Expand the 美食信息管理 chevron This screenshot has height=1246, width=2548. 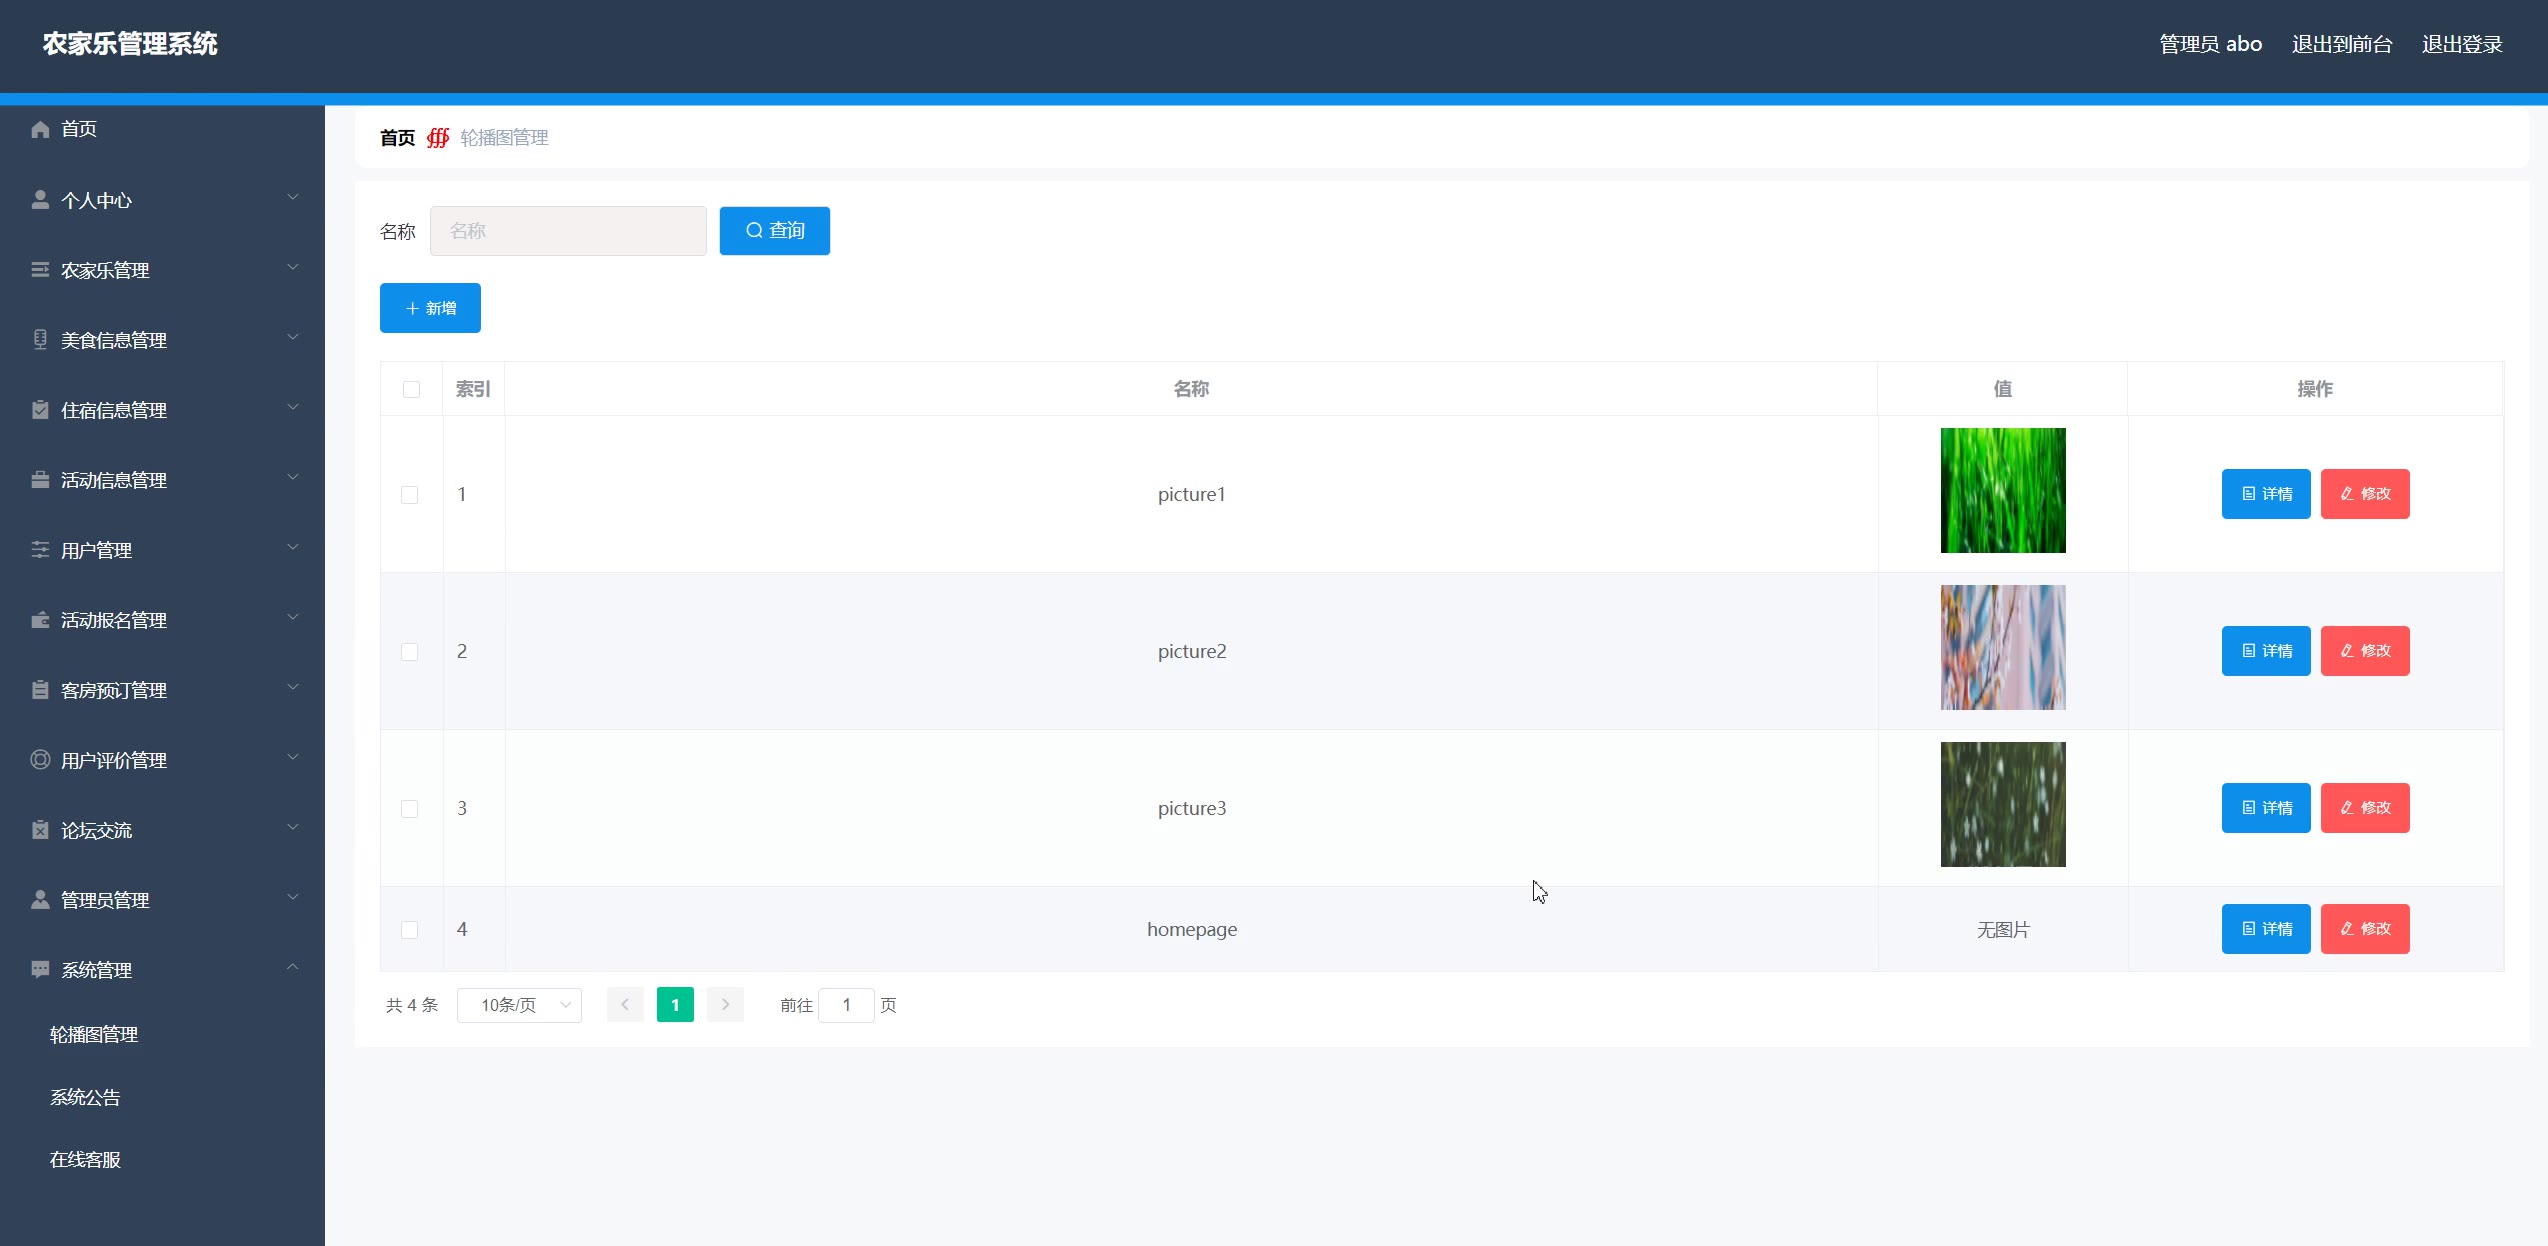pos(293,337)
